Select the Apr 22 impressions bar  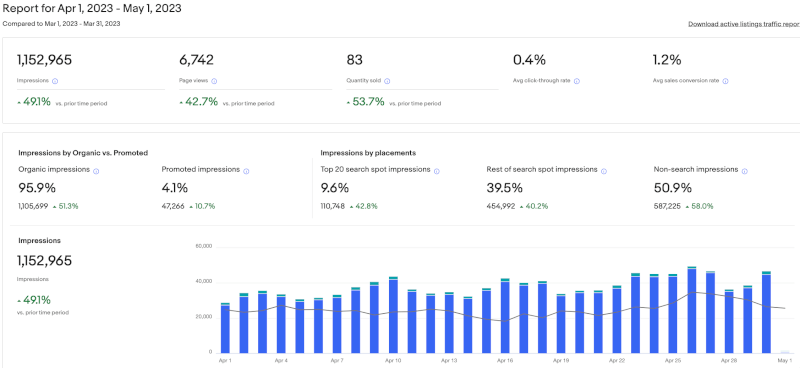(x=617, y=319)
